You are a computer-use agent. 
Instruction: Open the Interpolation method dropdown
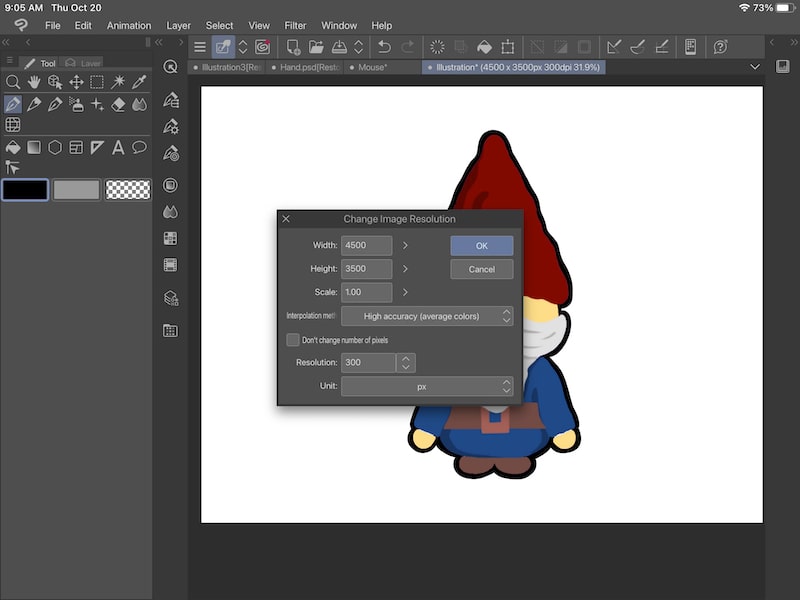pos(420,316)
